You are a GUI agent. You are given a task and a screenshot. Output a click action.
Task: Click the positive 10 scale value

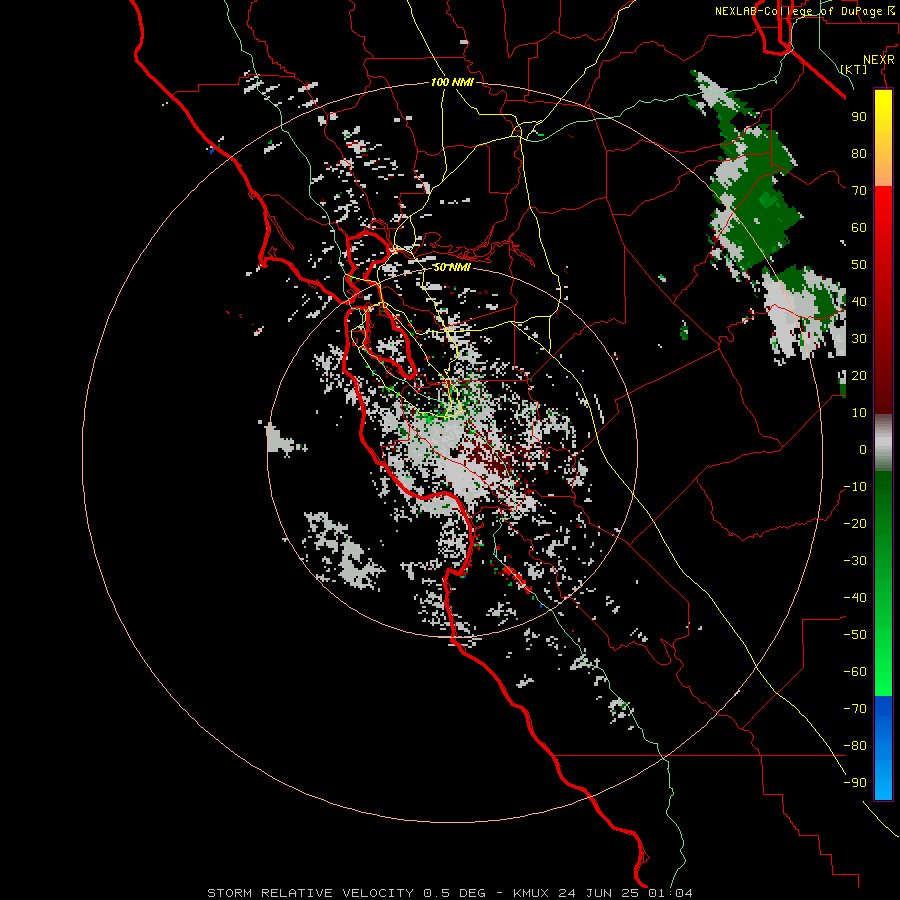(859, 413)
